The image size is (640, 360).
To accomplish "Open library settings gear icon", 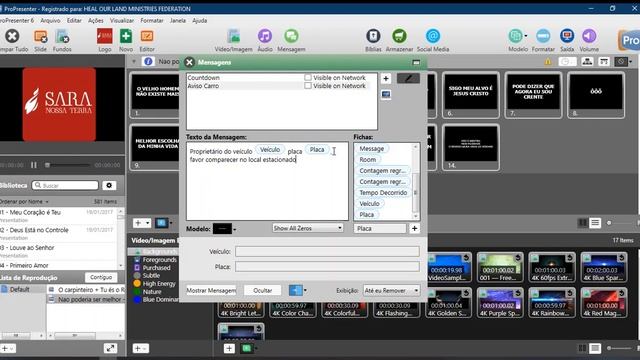I will [109, 185].
